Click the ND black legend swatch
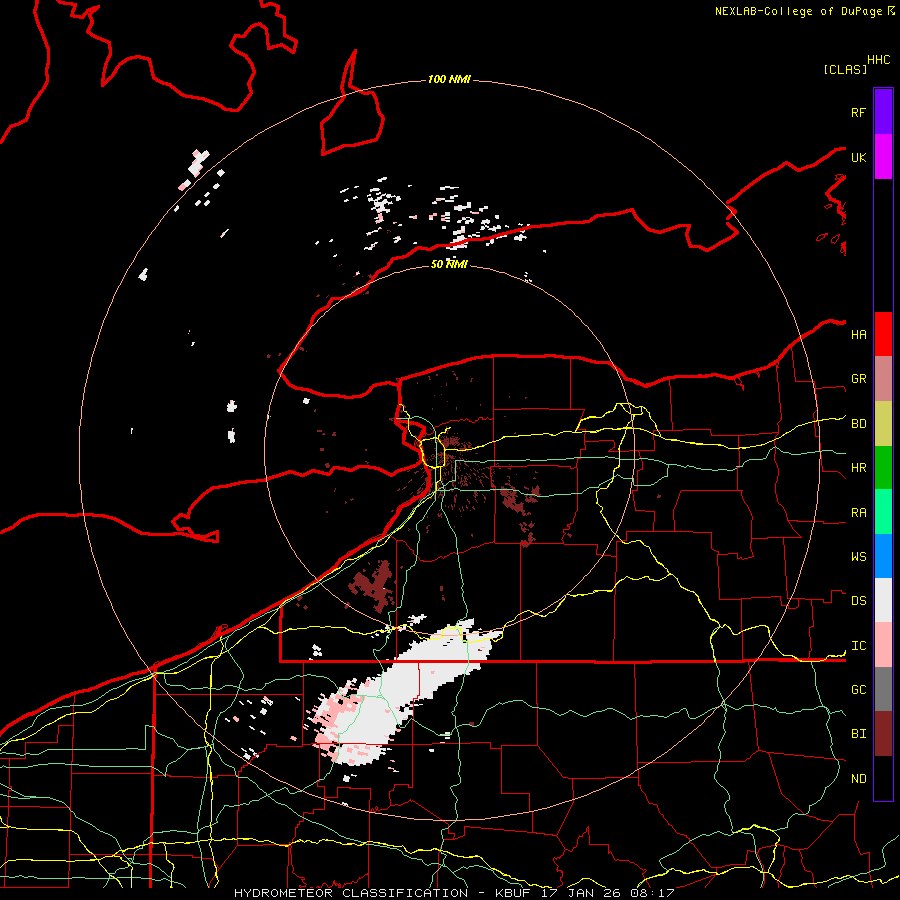The image size is (900, 900). click(883, 778)
